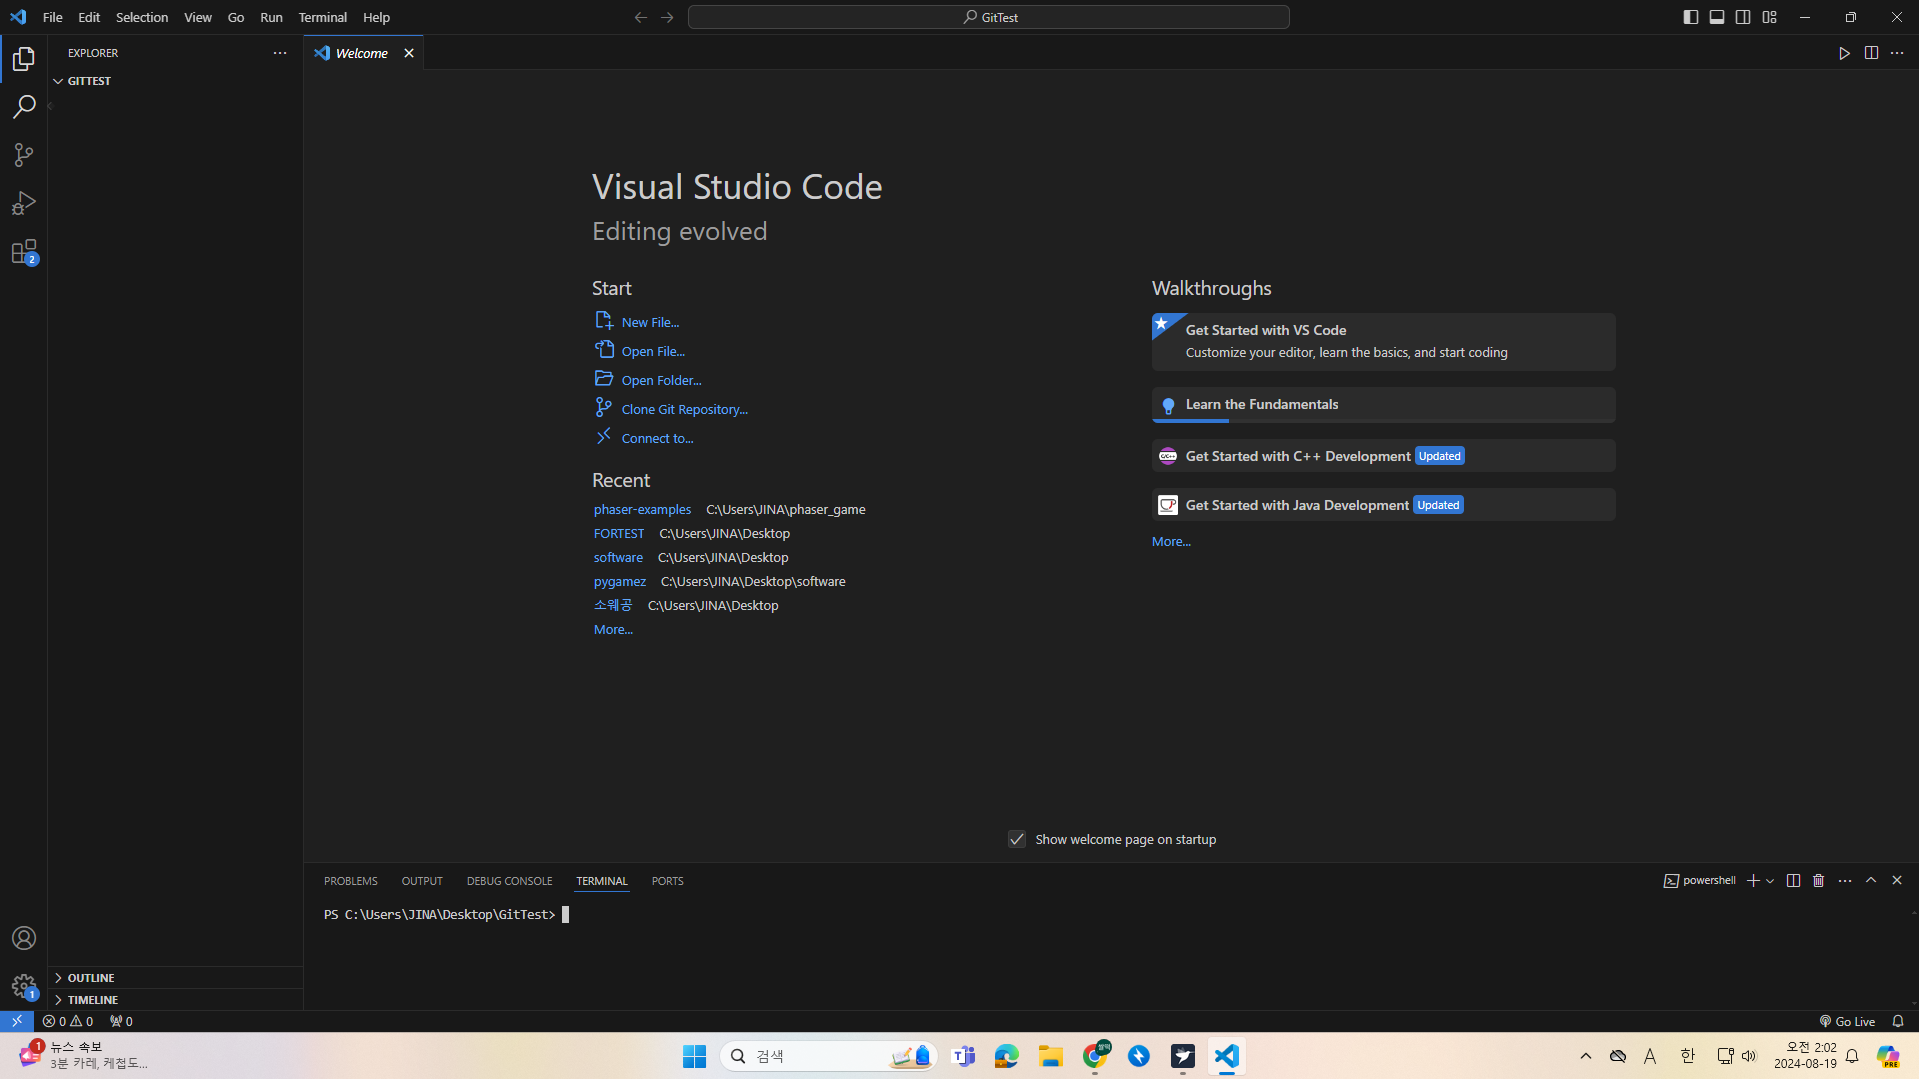Open the Customize Layout icon
This screenshot has width=1919, height=1079.
coord(1769,17)
